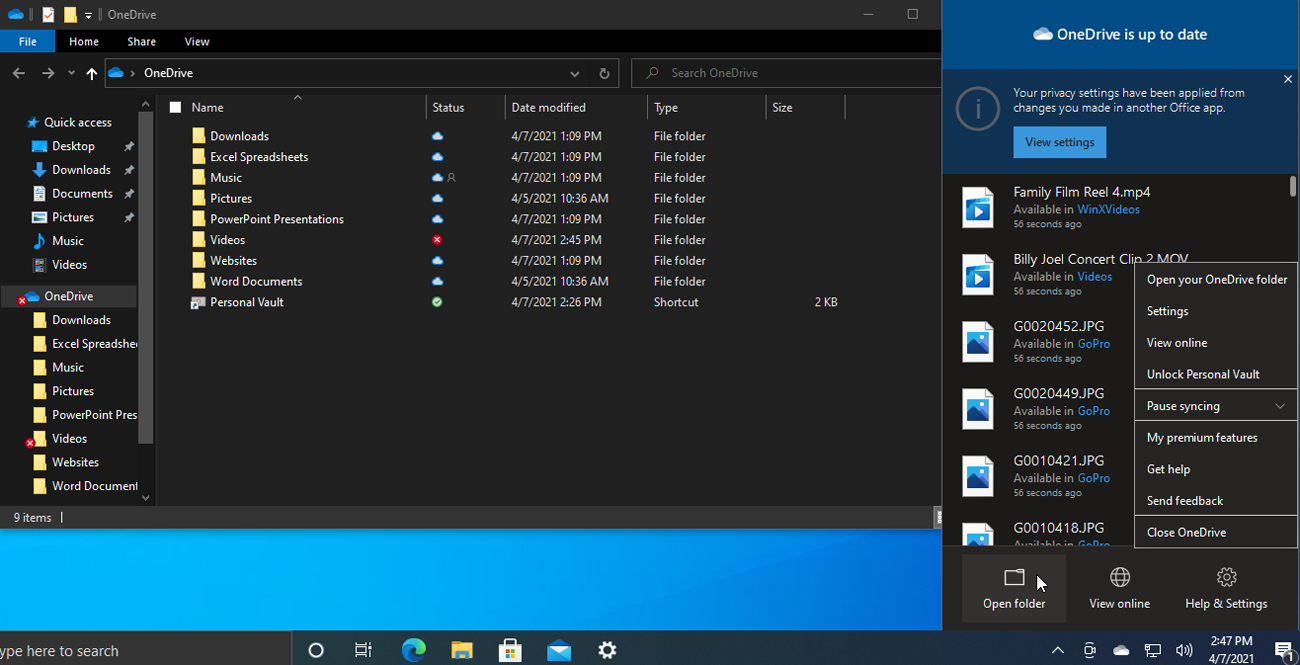Screen dimensions: 1300x665
Task: Follow the GoPro link under G0020452.JPG
Action: tap(1094, 343)
